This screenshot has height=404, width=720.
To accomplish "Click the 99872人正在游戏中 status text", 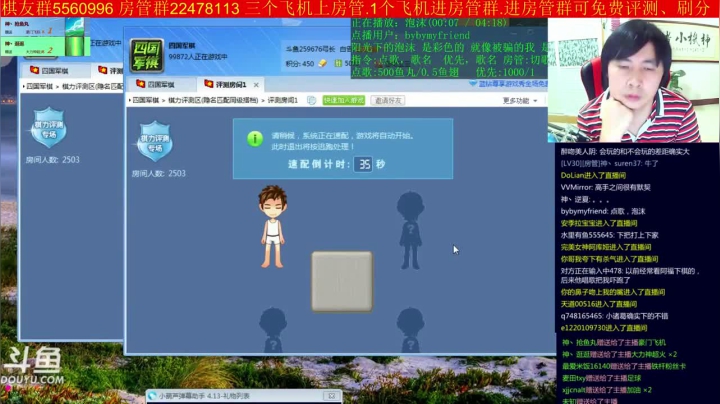I will point(198,56).
